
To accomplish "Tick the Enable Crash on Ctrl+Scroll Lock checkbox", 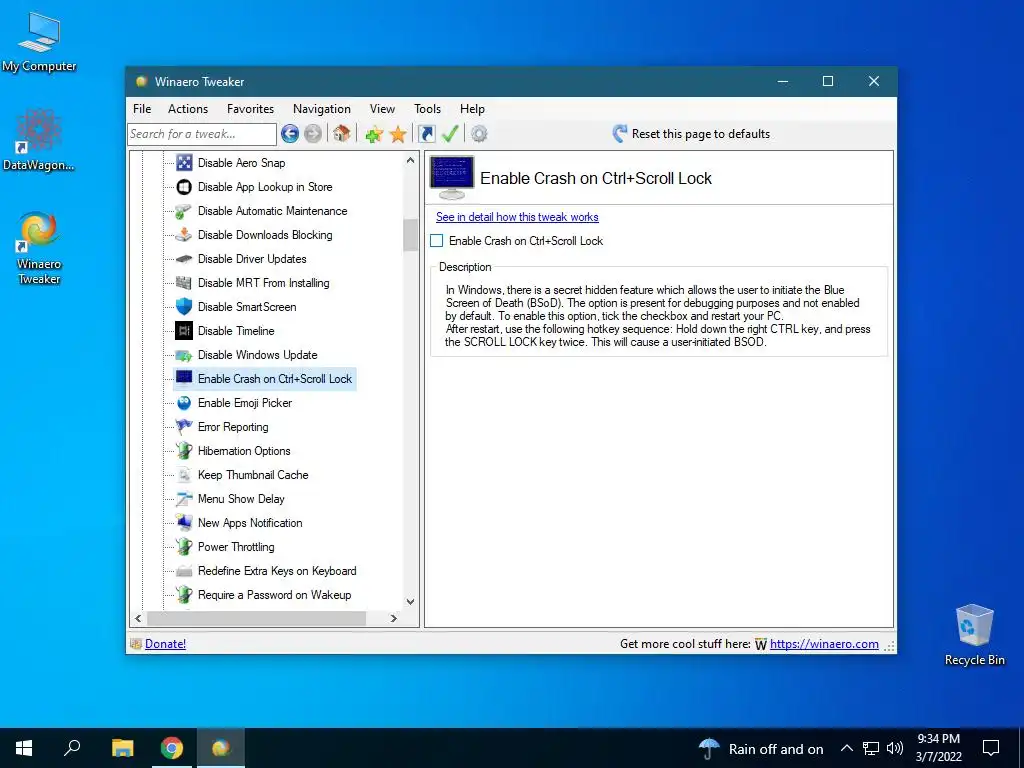I will pyautogui.click(x=437, y=241).
